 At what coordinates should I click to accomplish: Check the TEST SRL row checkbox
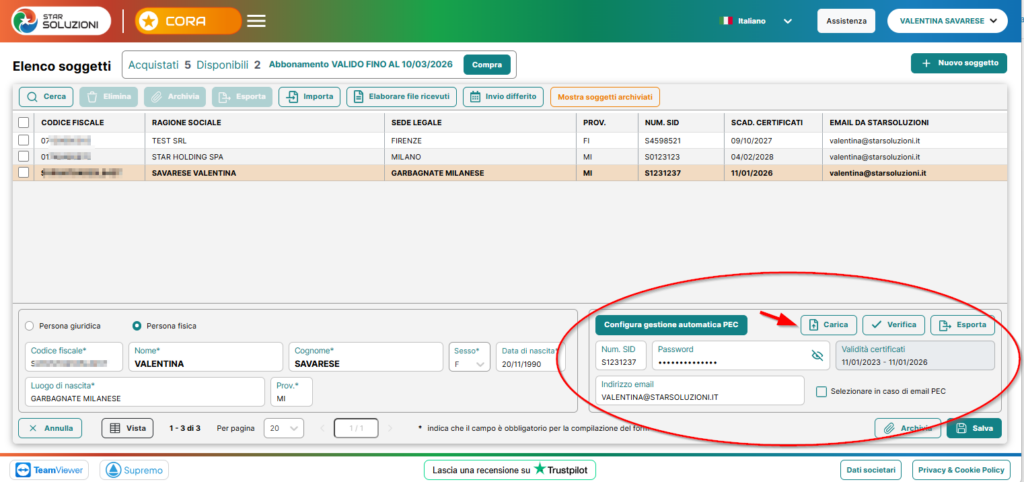click(24, 140)
